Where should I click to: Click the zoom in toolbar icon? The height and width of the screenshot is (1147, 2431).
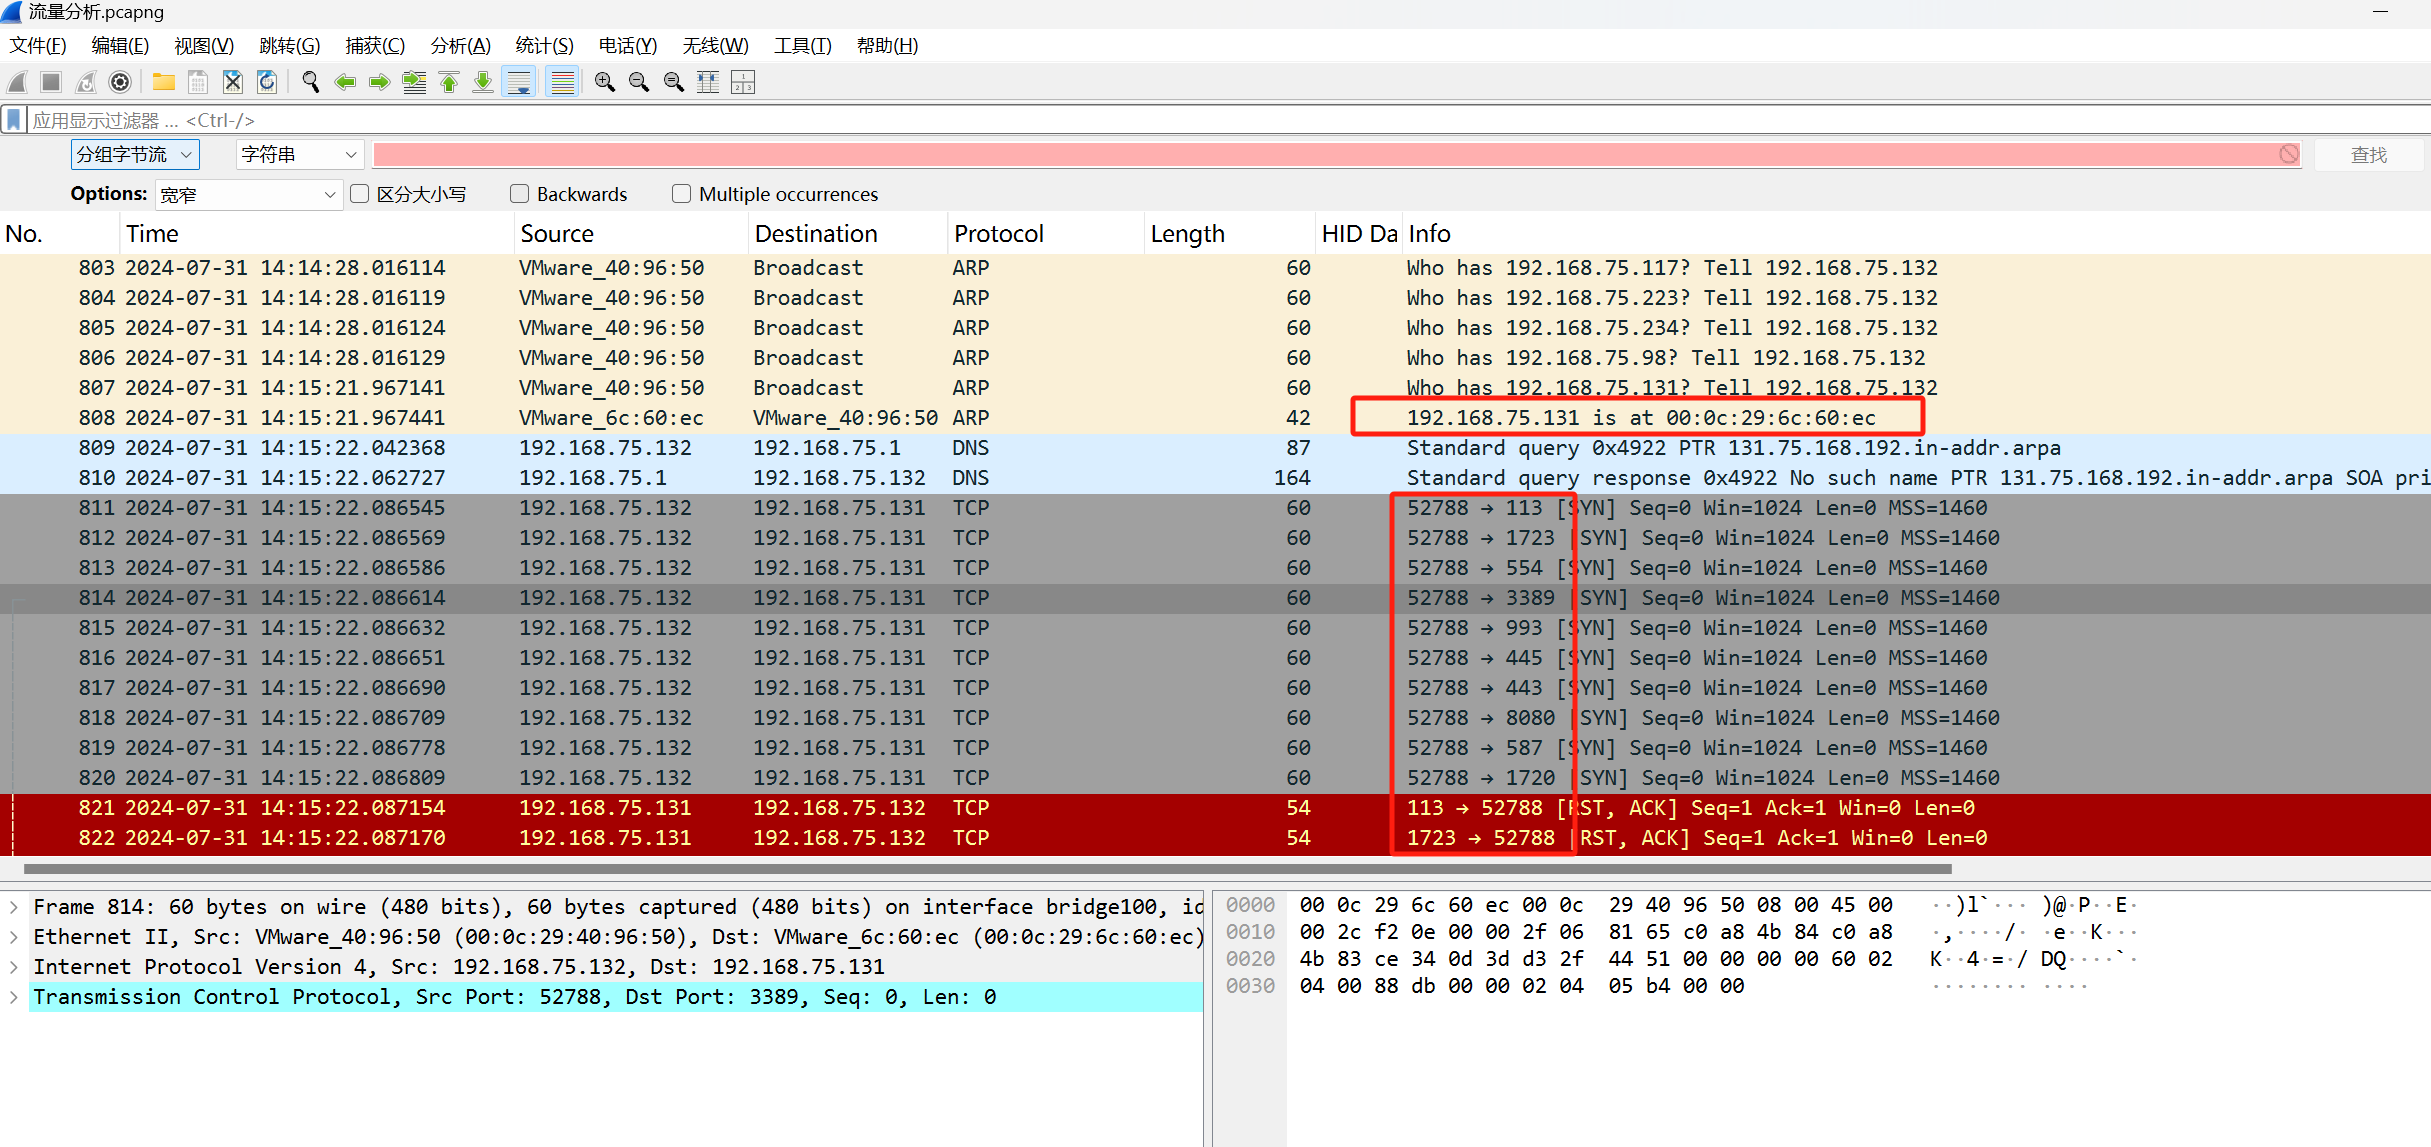[604, 82]
